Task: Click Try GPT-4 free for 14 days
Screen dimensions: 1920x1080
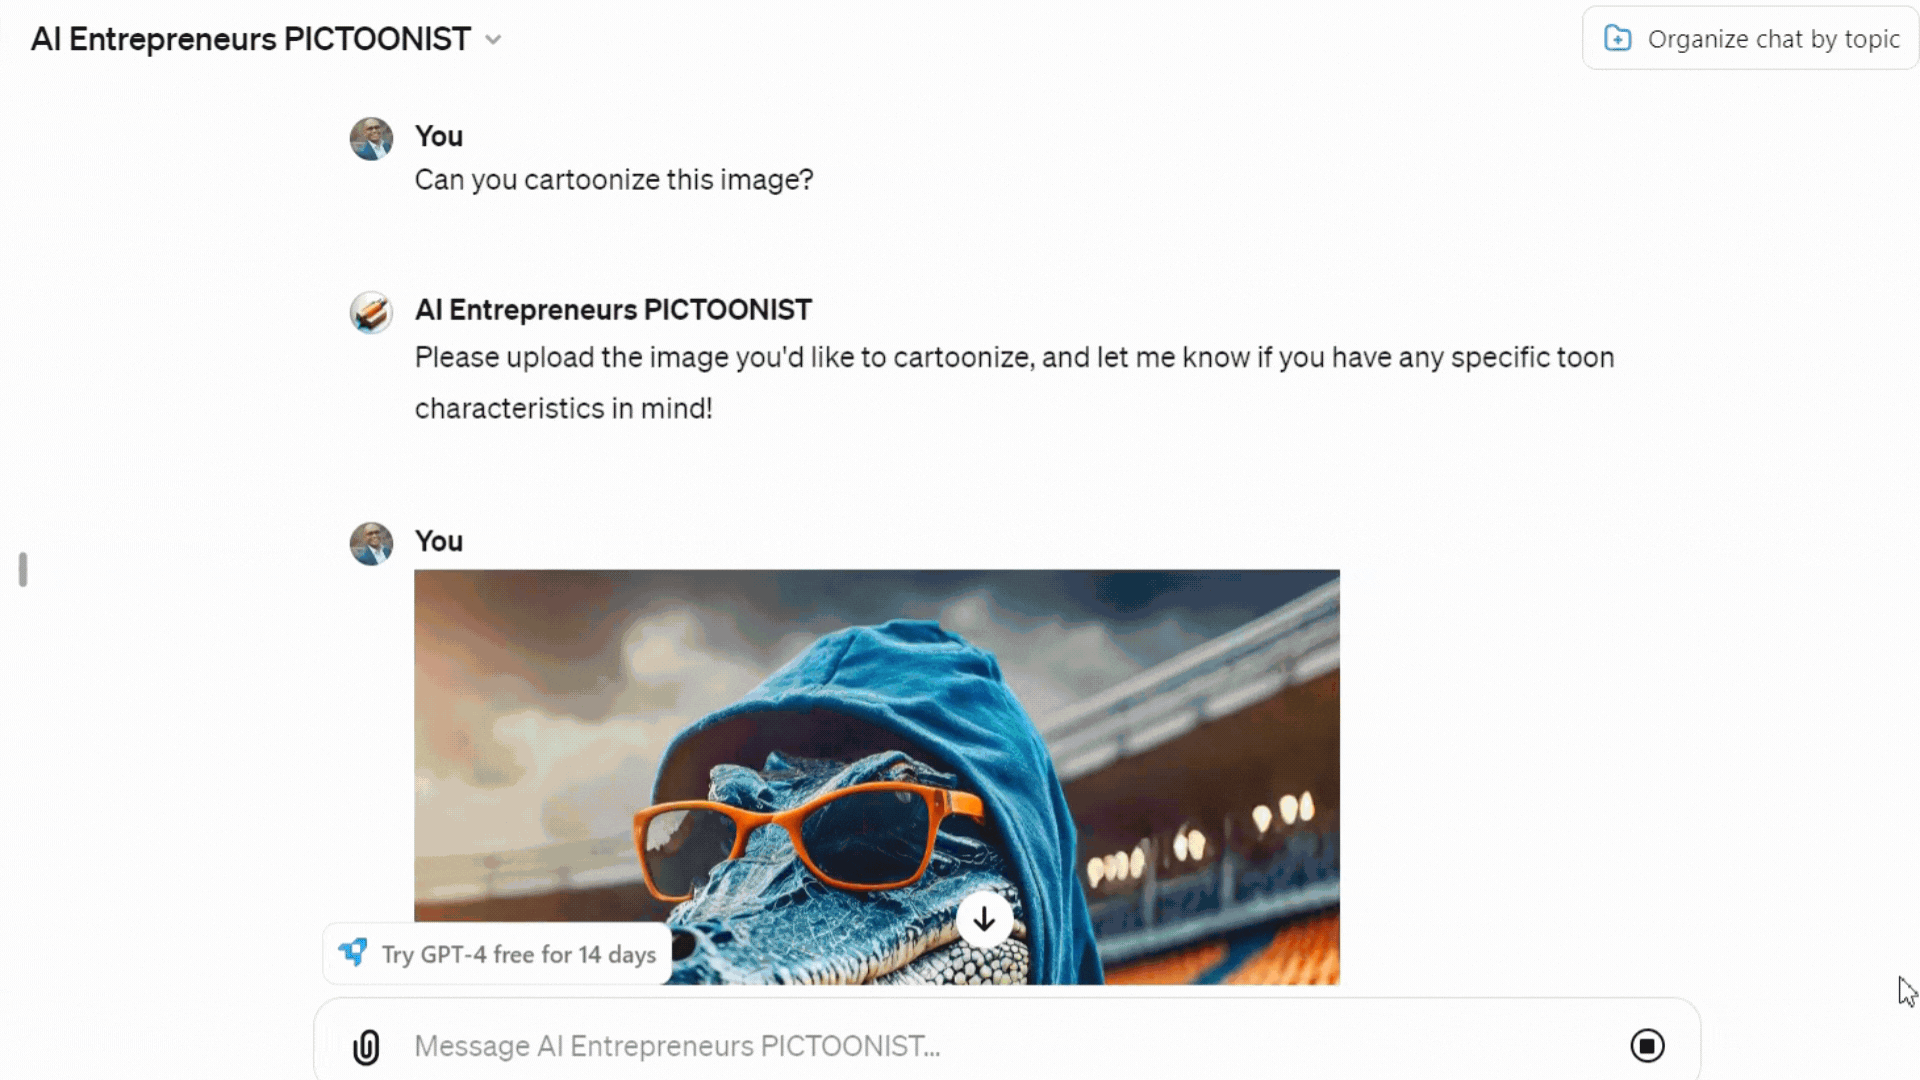Action: [x=497, y=954]
